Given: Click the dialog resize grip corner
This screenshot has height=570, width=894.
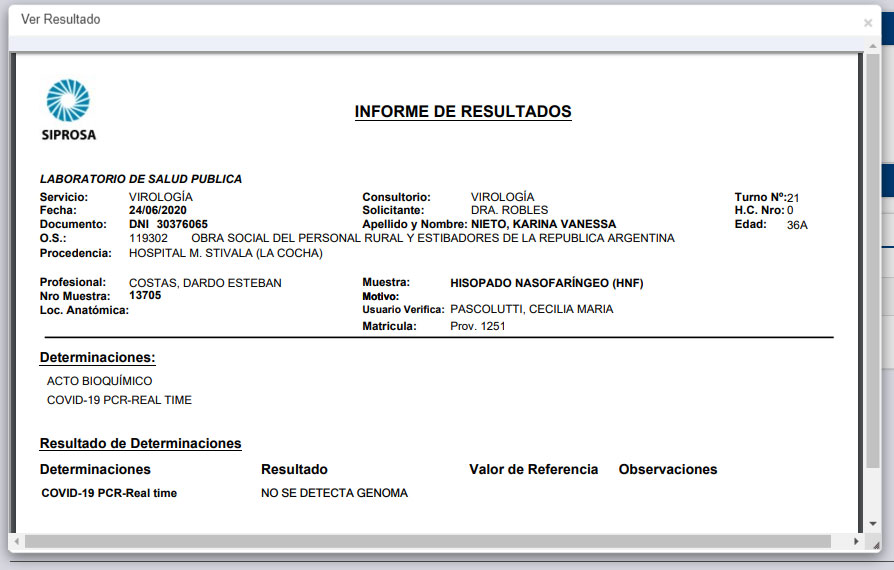Looking at the screenshot, I should (876, 545).
